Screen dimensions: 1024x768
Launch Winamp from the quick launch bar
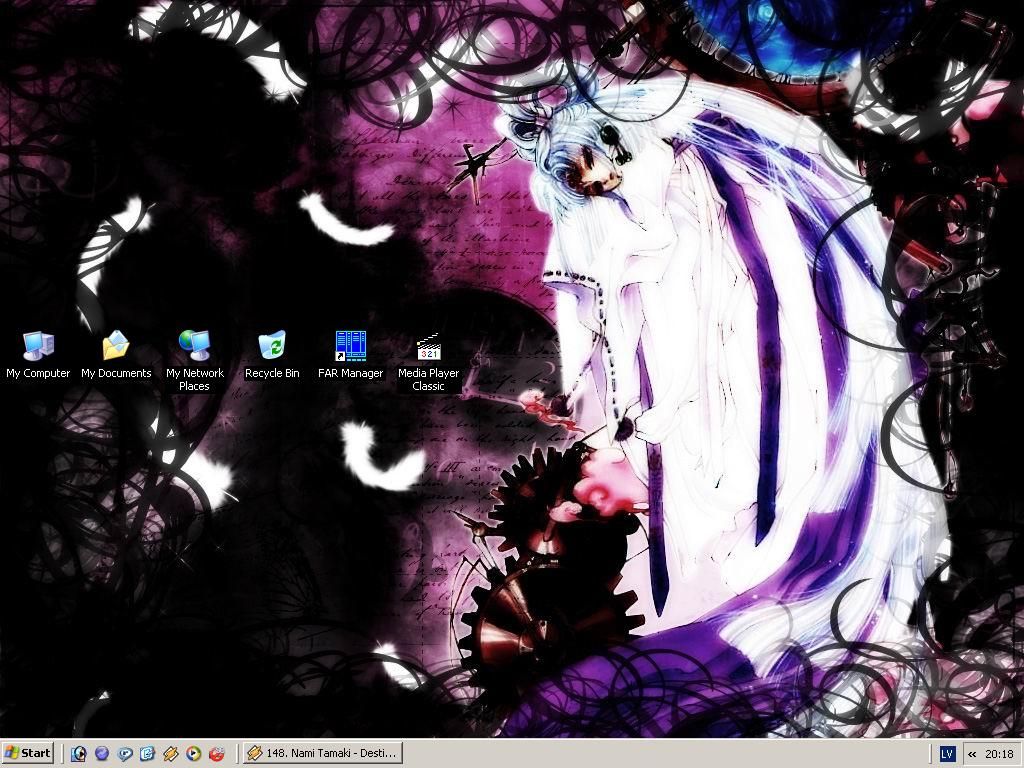point(170,754)
